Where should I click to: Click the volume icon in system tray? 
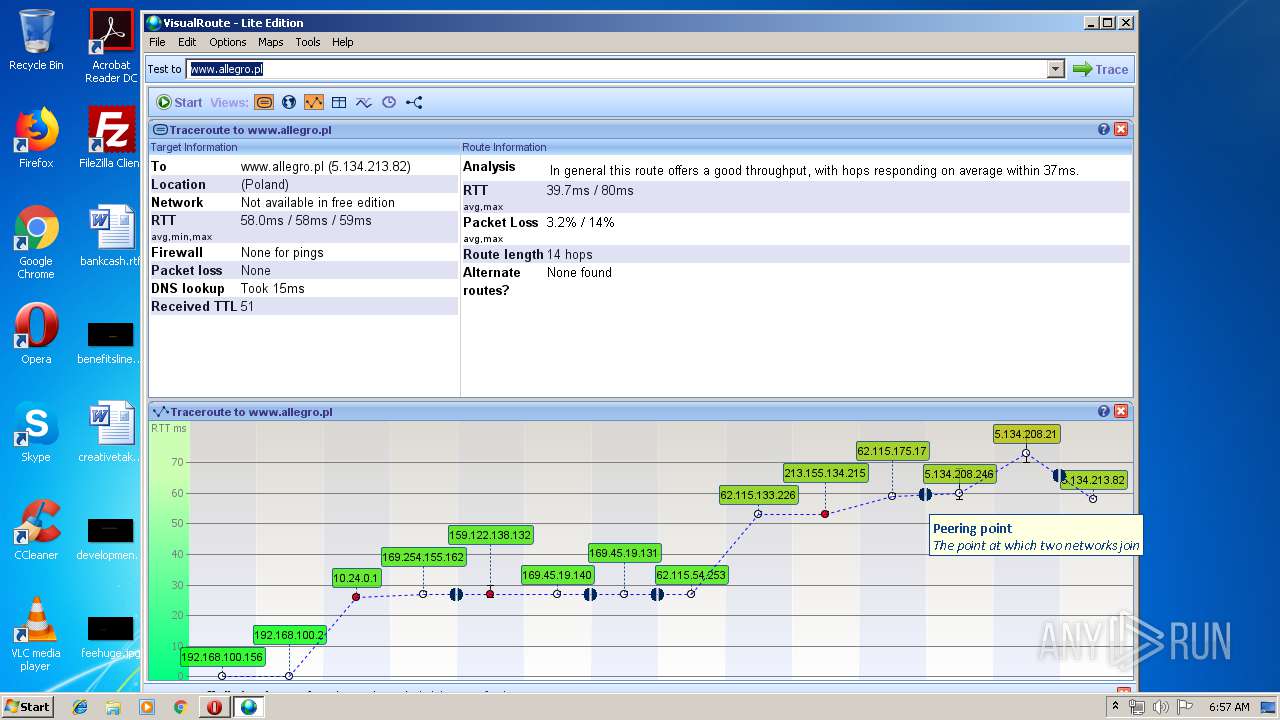(1160, 707)
